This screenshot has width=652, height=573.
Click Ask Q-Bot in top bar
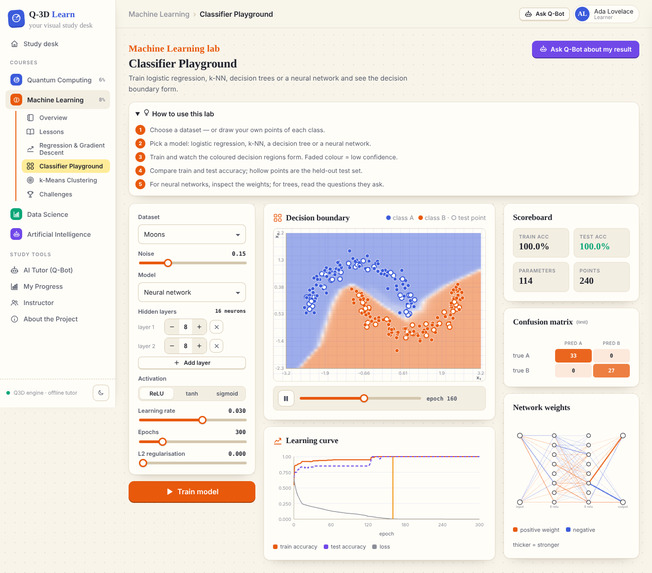(544, 14)
